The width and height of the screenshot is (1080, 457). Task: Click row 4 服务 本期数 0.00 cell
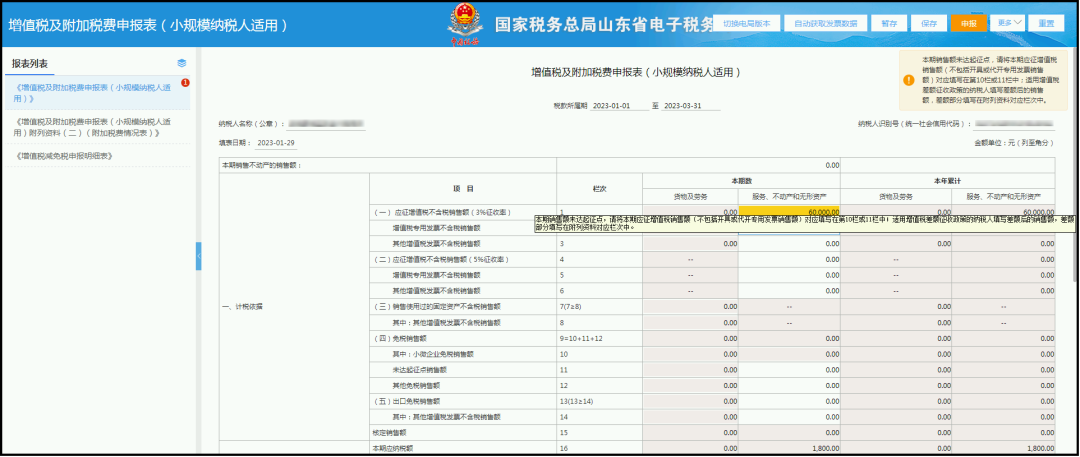tap(789, 259)
